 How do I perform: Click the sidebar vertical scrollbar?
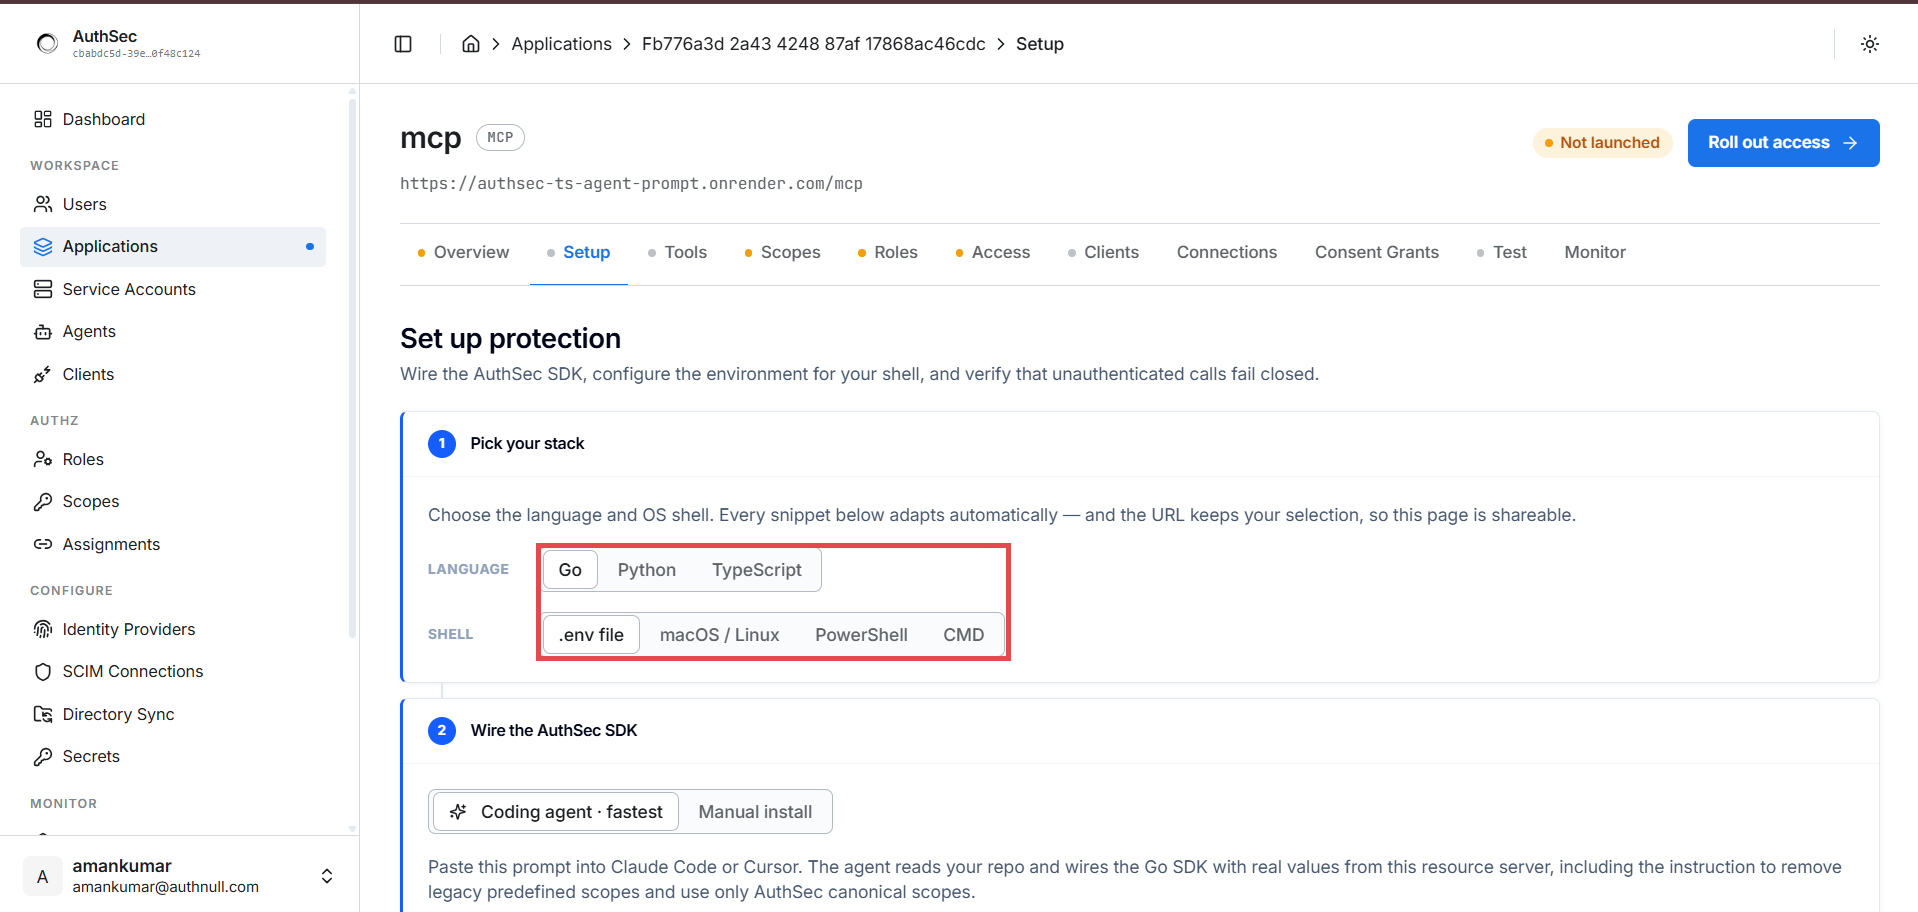pyautogui.click(x=352, y=367)
